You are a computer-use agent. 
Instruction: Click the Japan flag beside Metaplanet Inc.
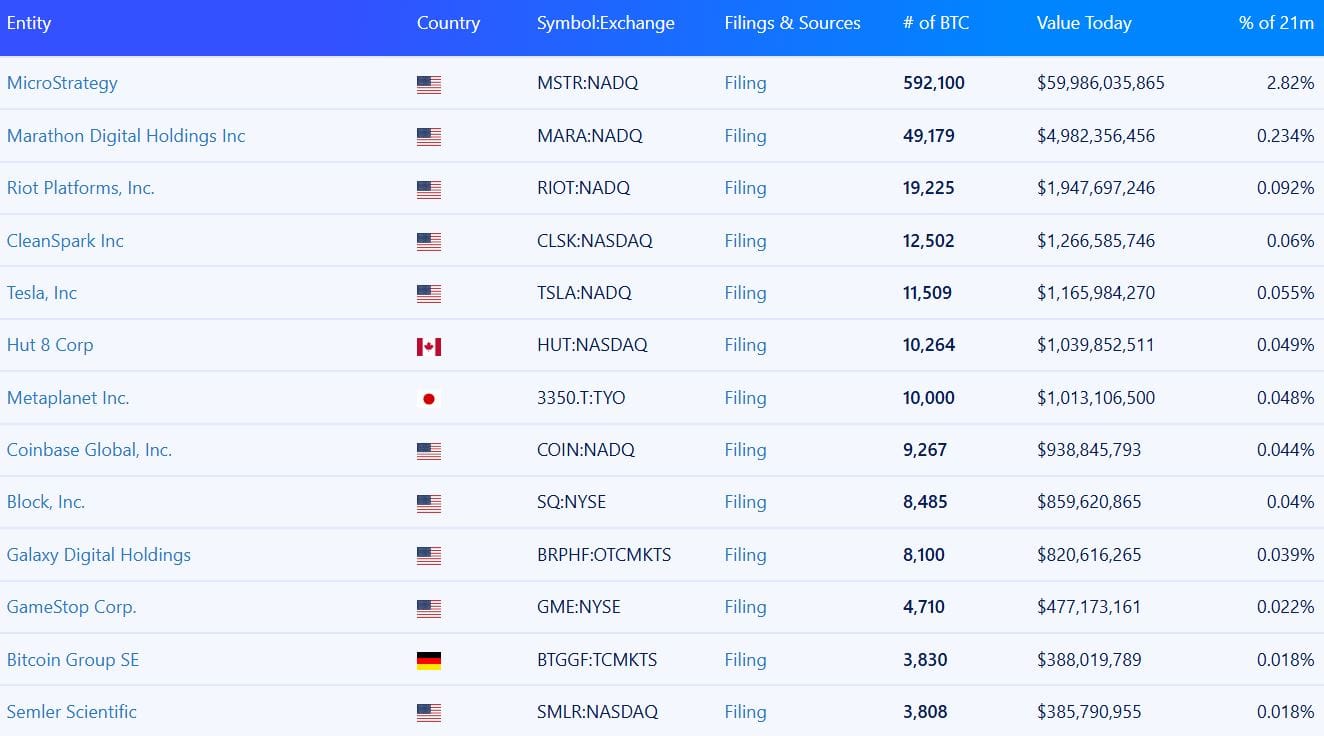coord(429,398)
